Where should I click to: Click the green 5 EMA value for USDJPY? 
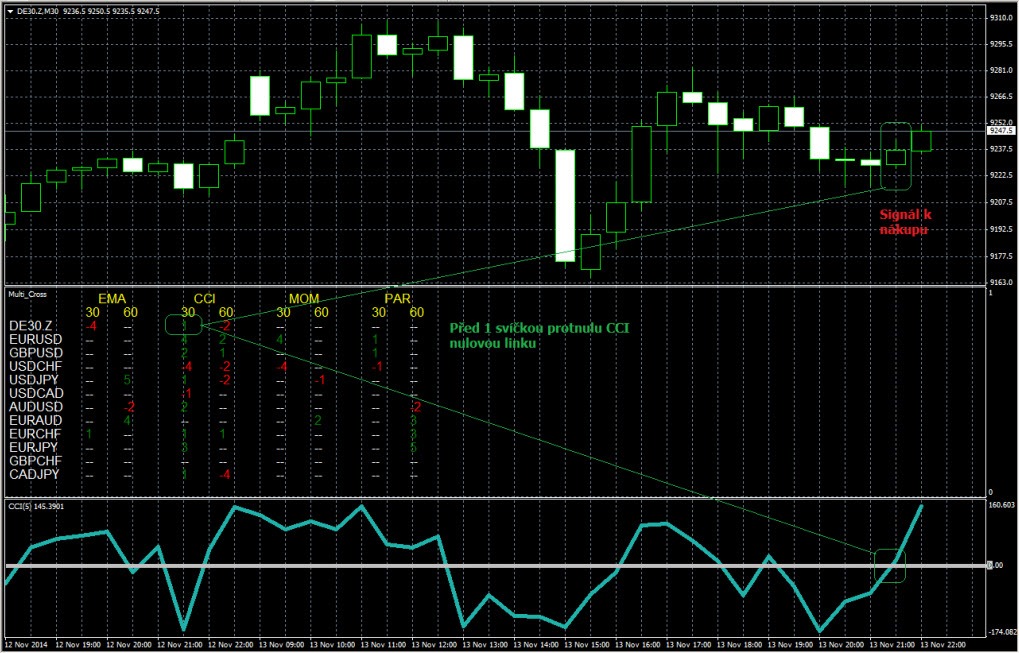129,380
